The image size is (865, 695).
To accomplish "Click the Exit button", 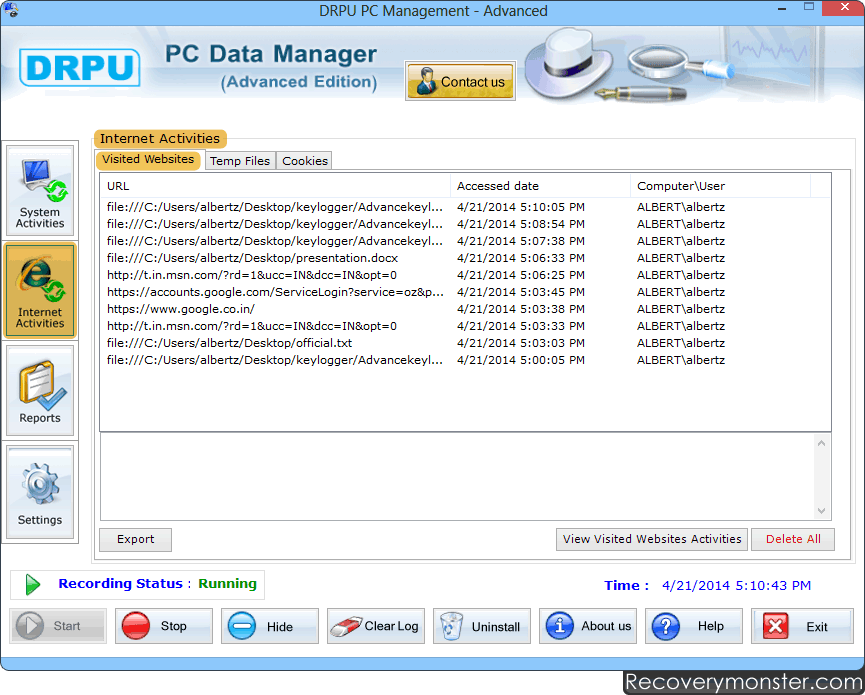I will (x=802, y=626).
